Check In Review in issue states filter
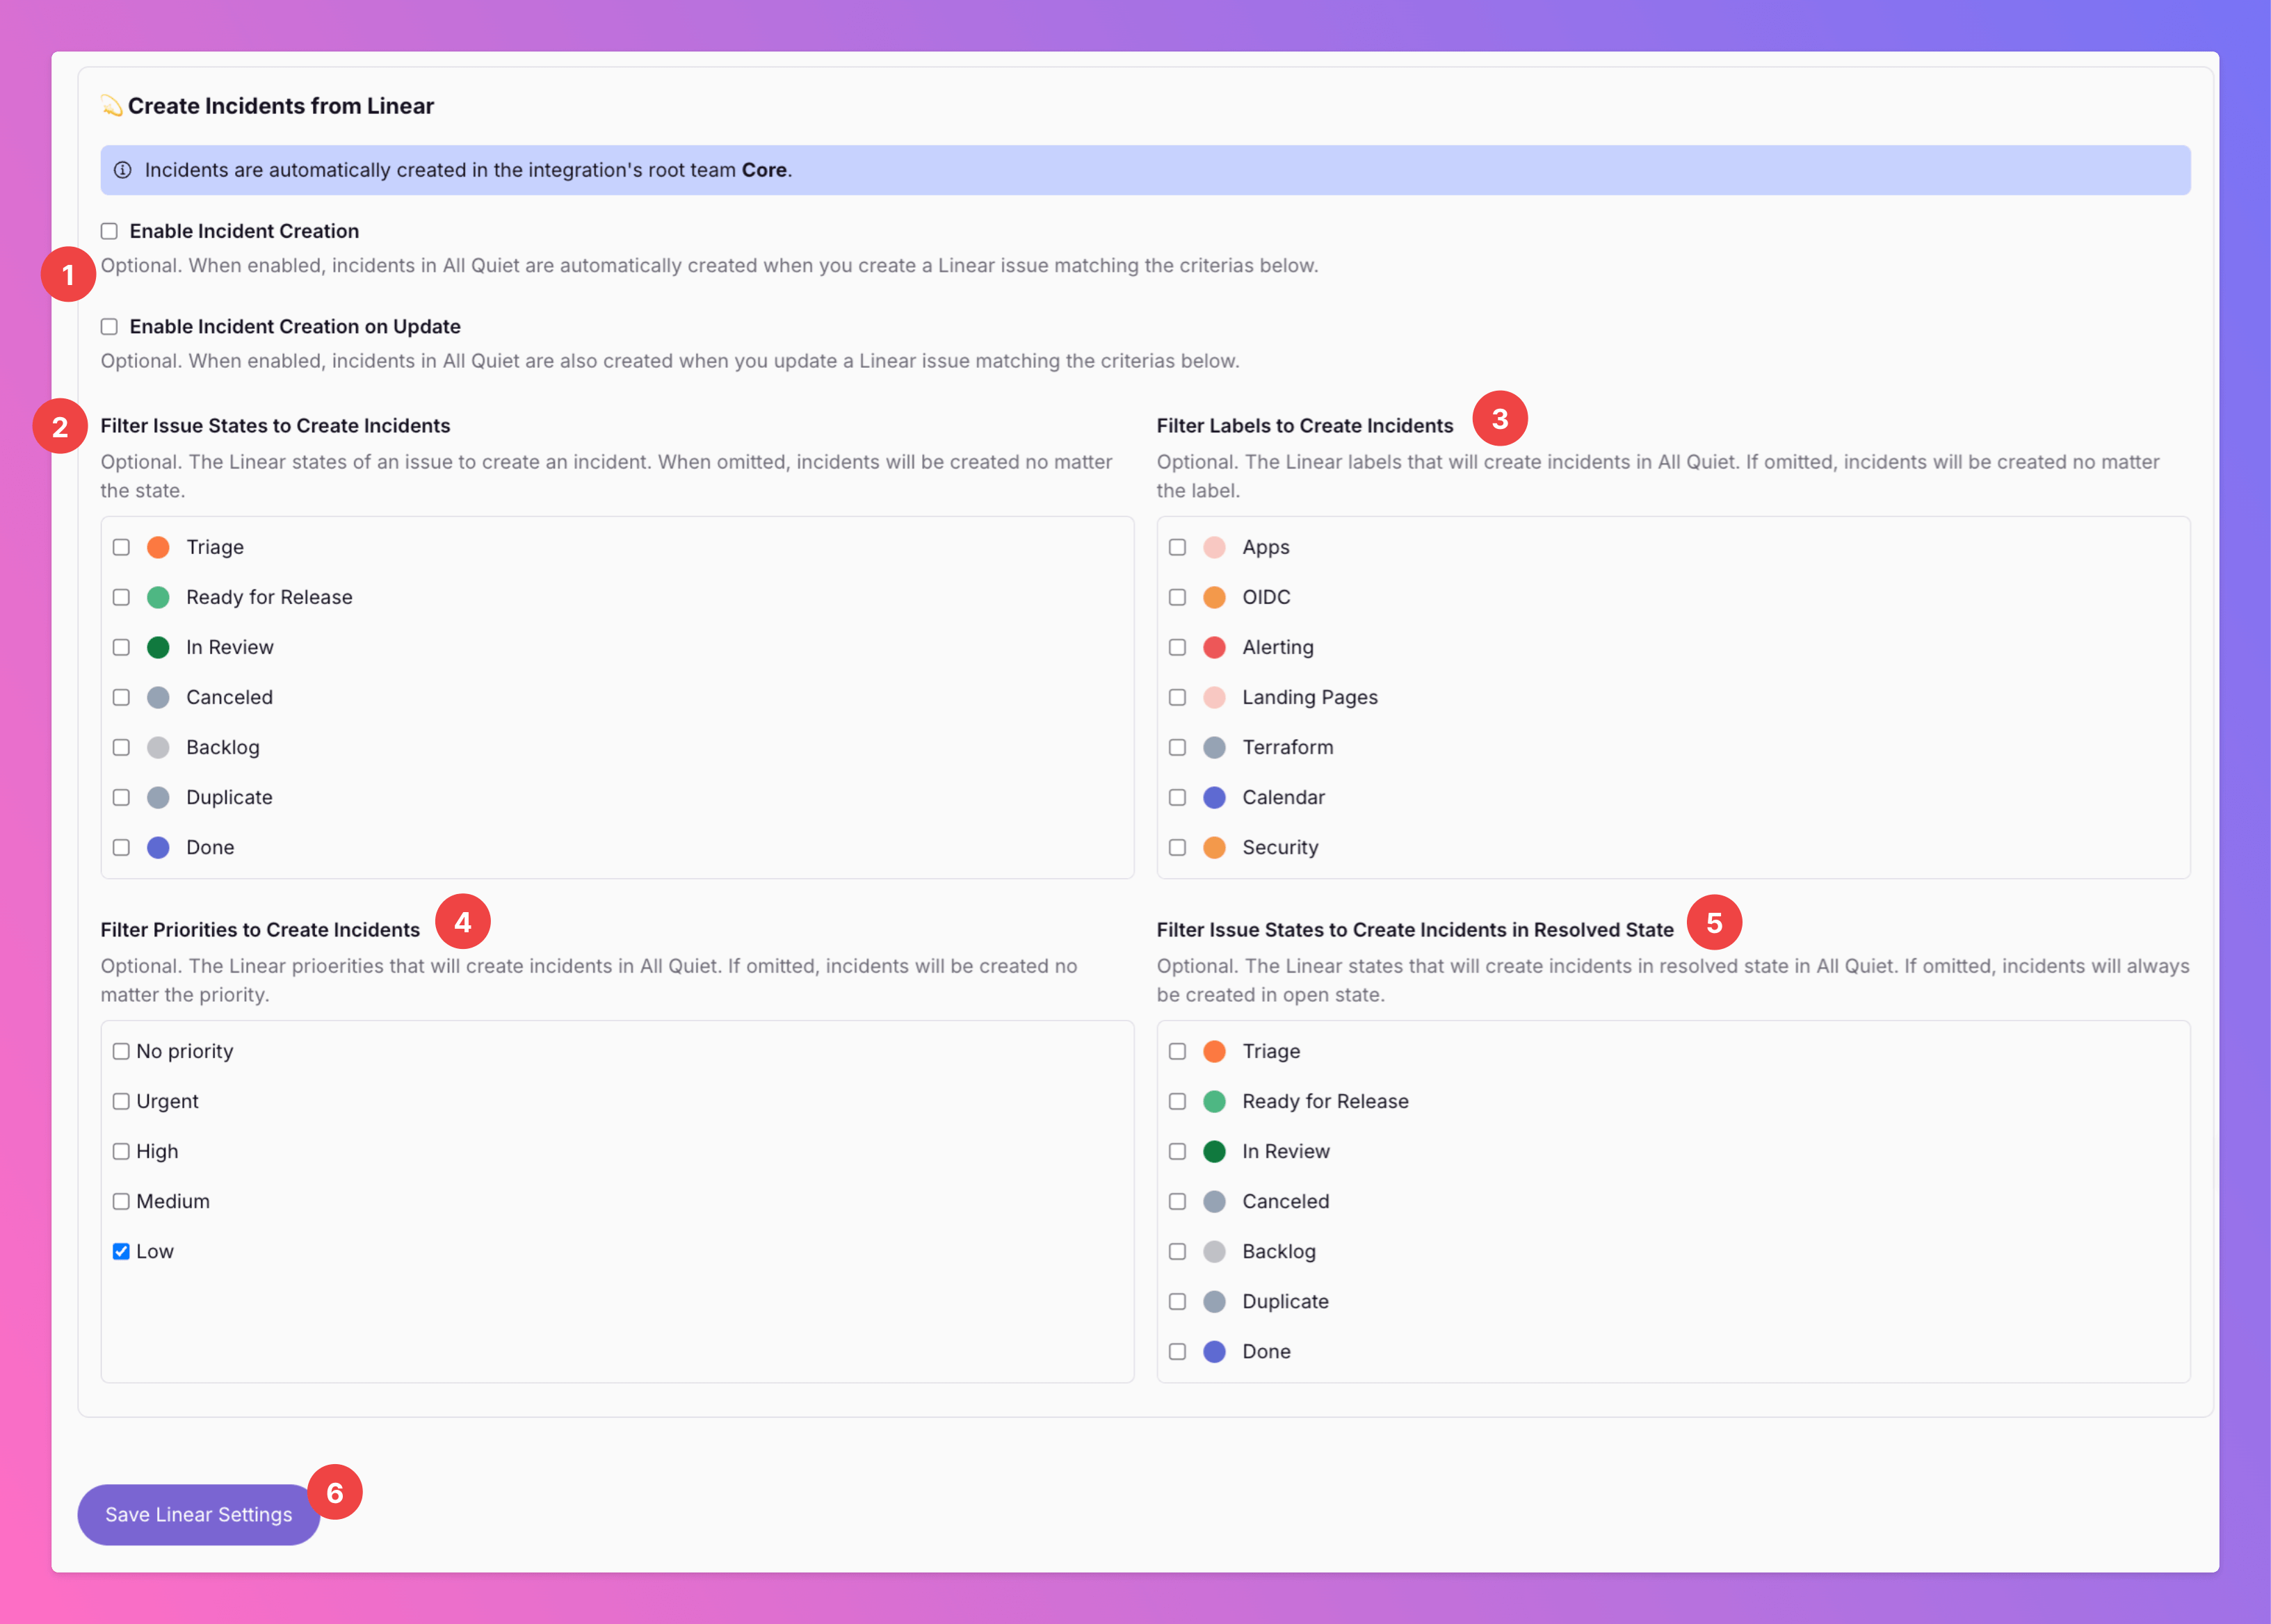The height and width of the screenshot is (1624, 2271). pyautogui.click(x=121, y=647)
